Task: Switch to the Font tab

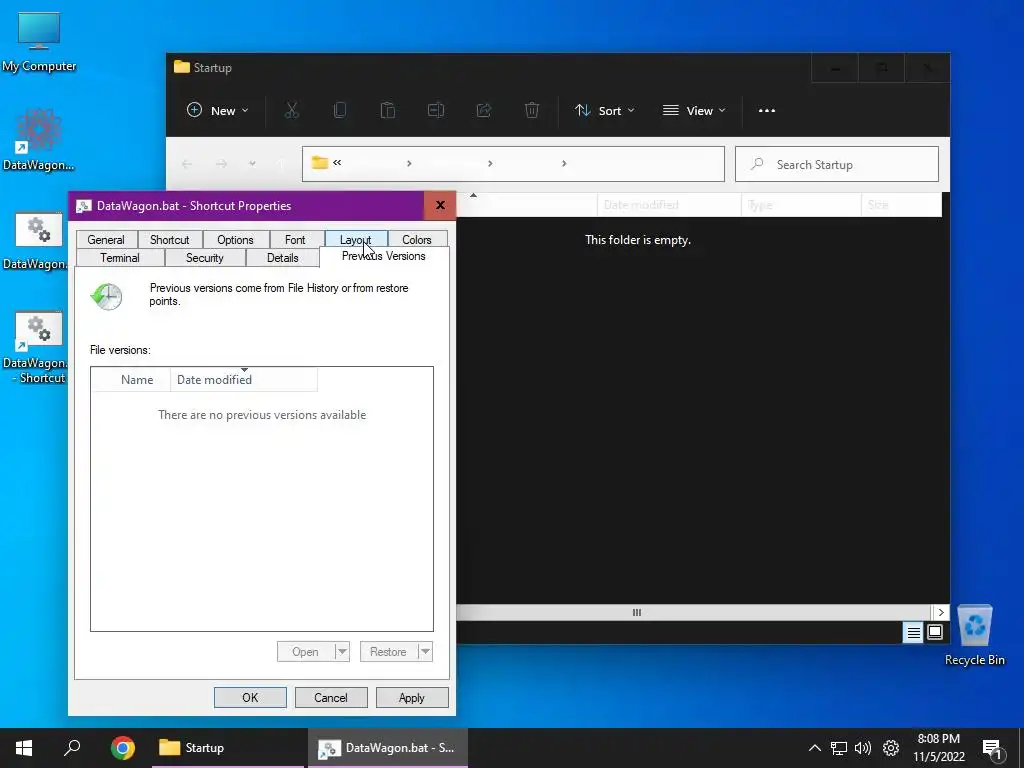Action: click(x=295, y=240)
